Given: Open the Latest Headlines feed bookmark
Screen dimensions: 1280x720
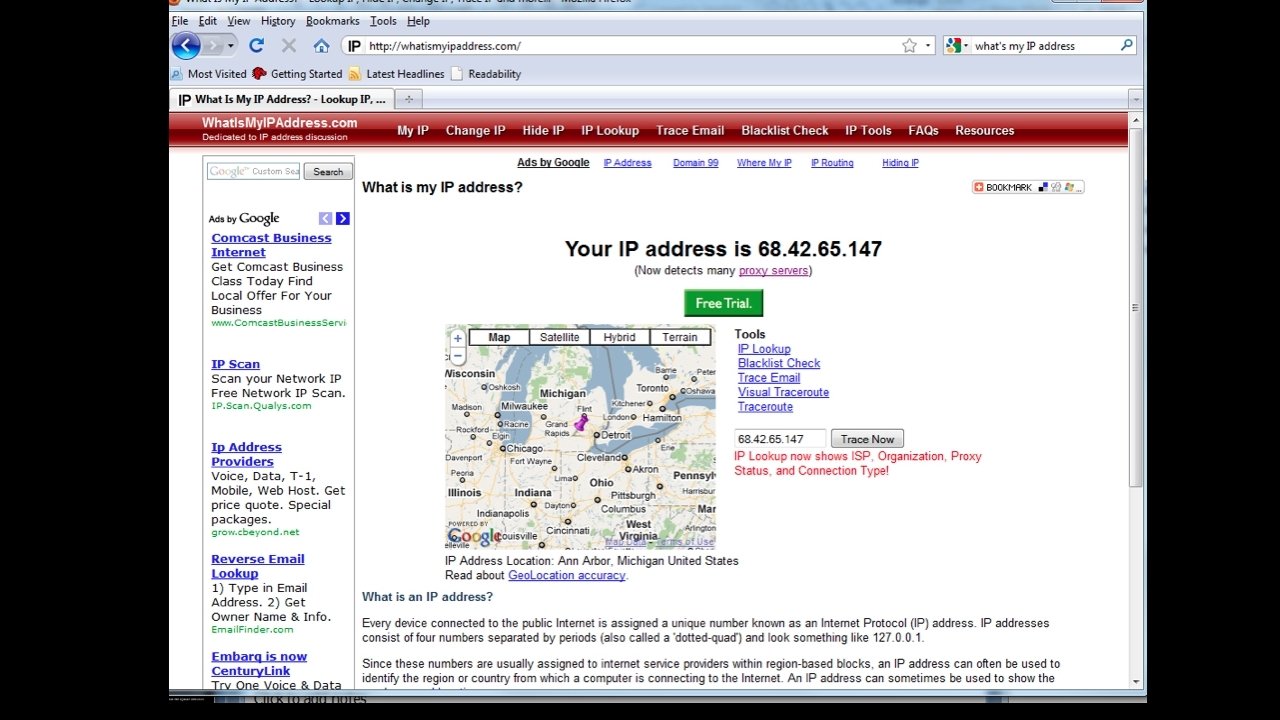Looking at the screenshot, I should tap(396, 74).
